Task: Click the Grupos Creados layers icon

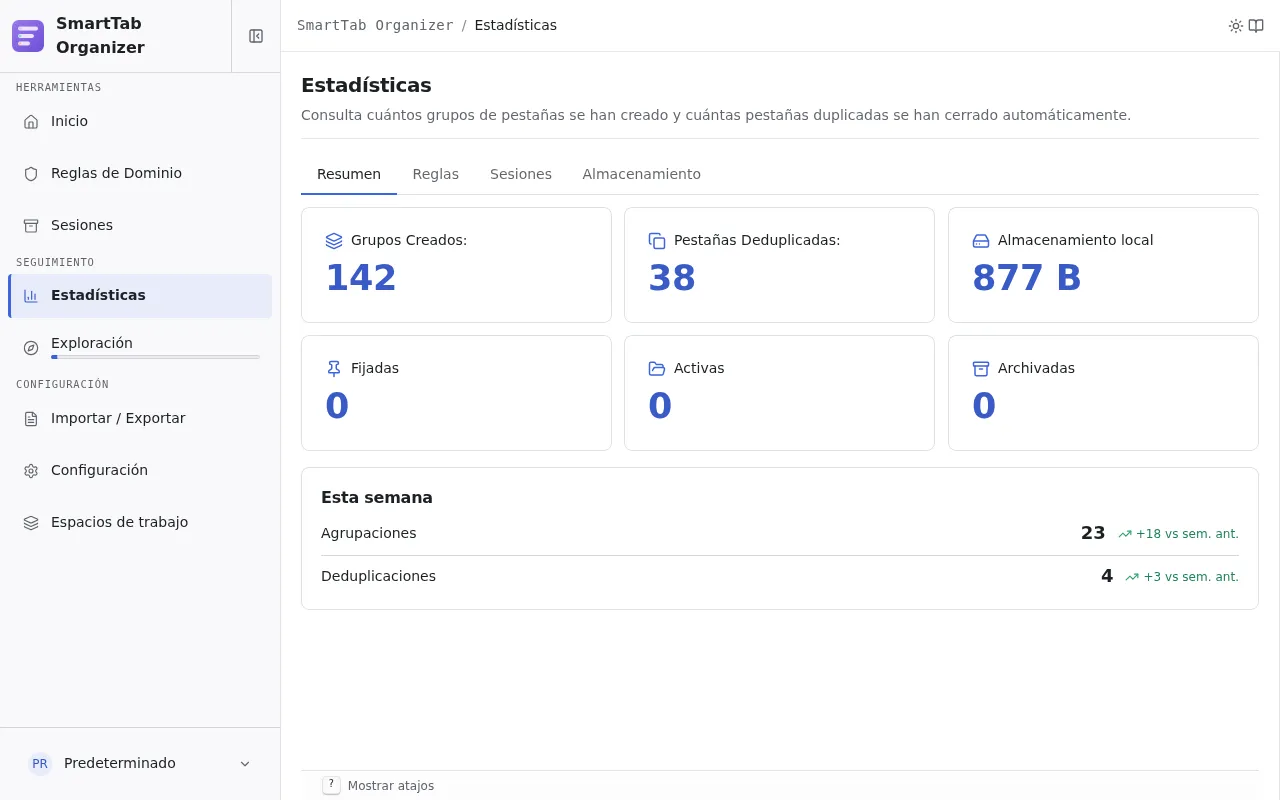Action: coord(334,240)
